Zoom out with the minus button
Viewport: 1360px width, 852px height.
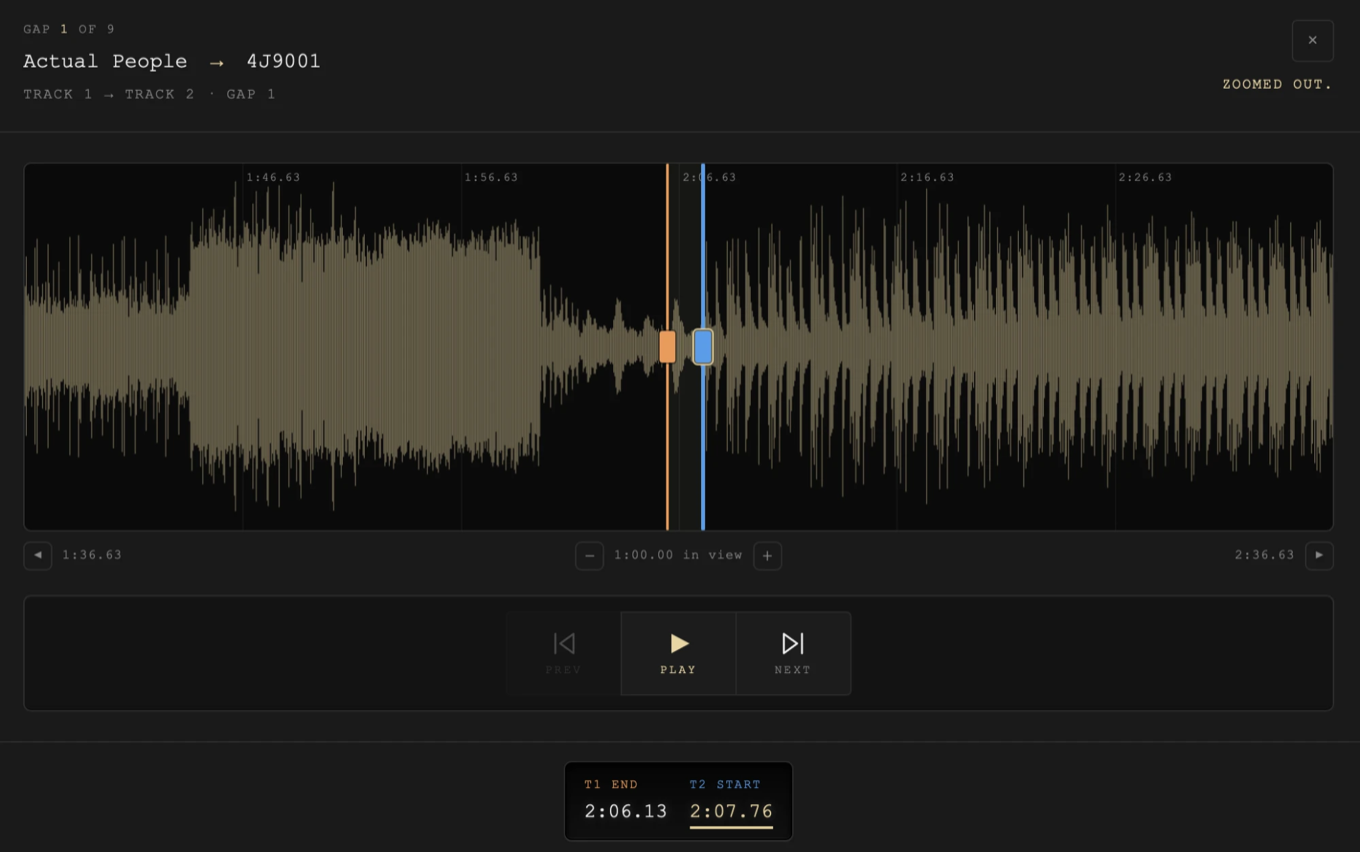(589, 555)
